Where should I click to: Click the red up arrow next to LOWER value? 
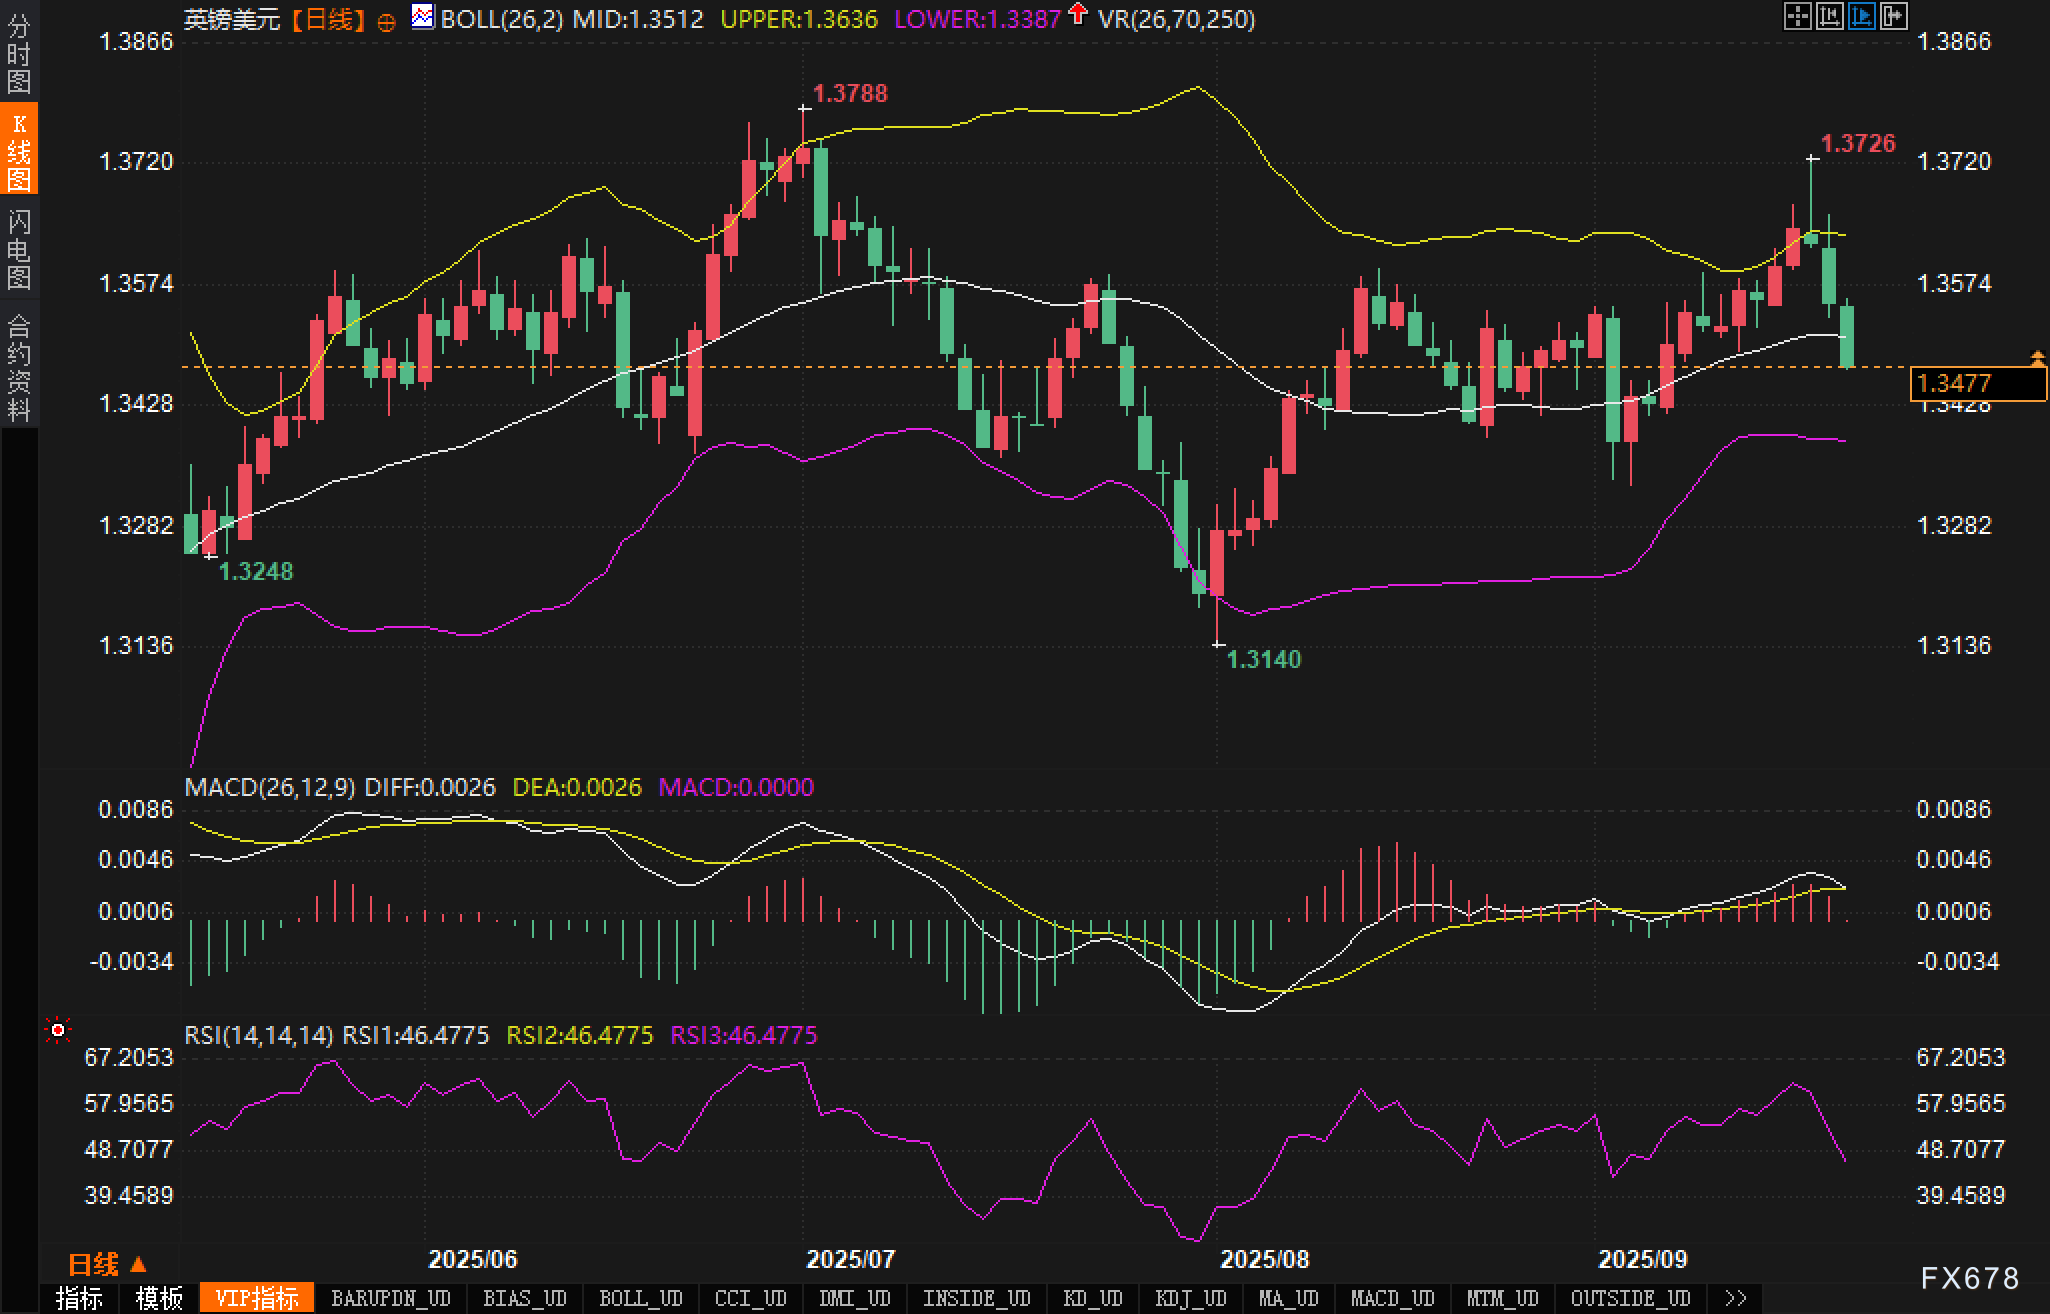tap(1077, 14)
